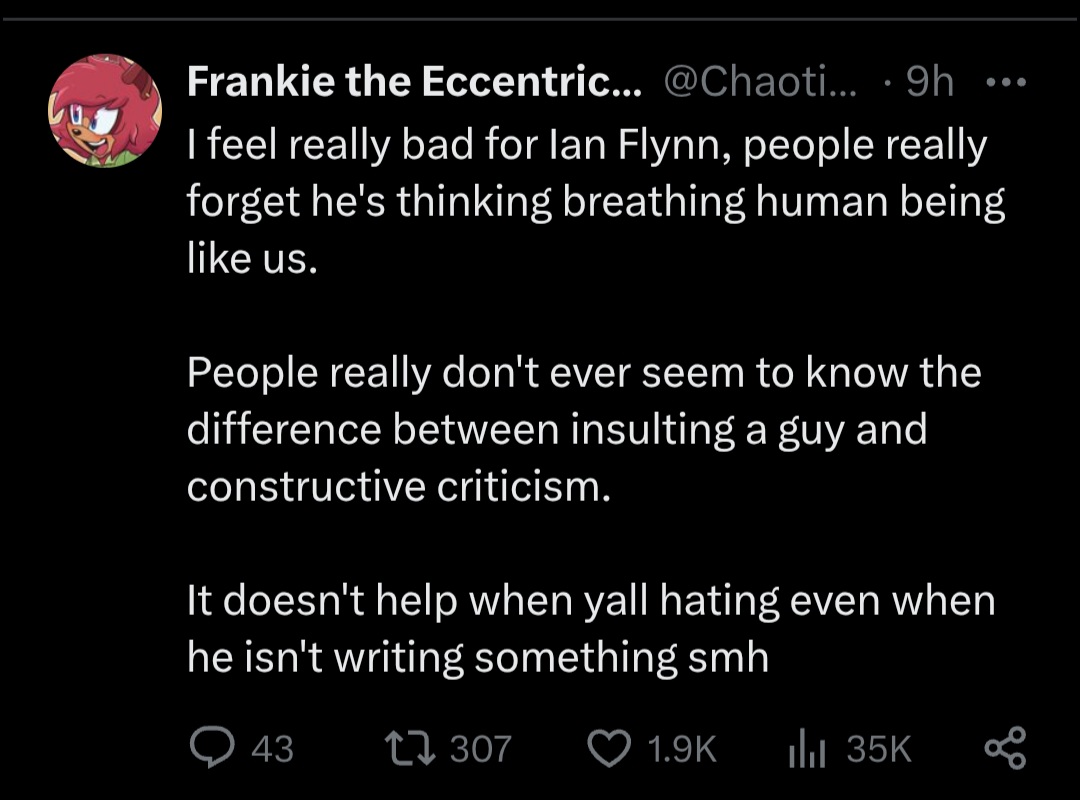Click the 35K views count

[x=879, y=749]
